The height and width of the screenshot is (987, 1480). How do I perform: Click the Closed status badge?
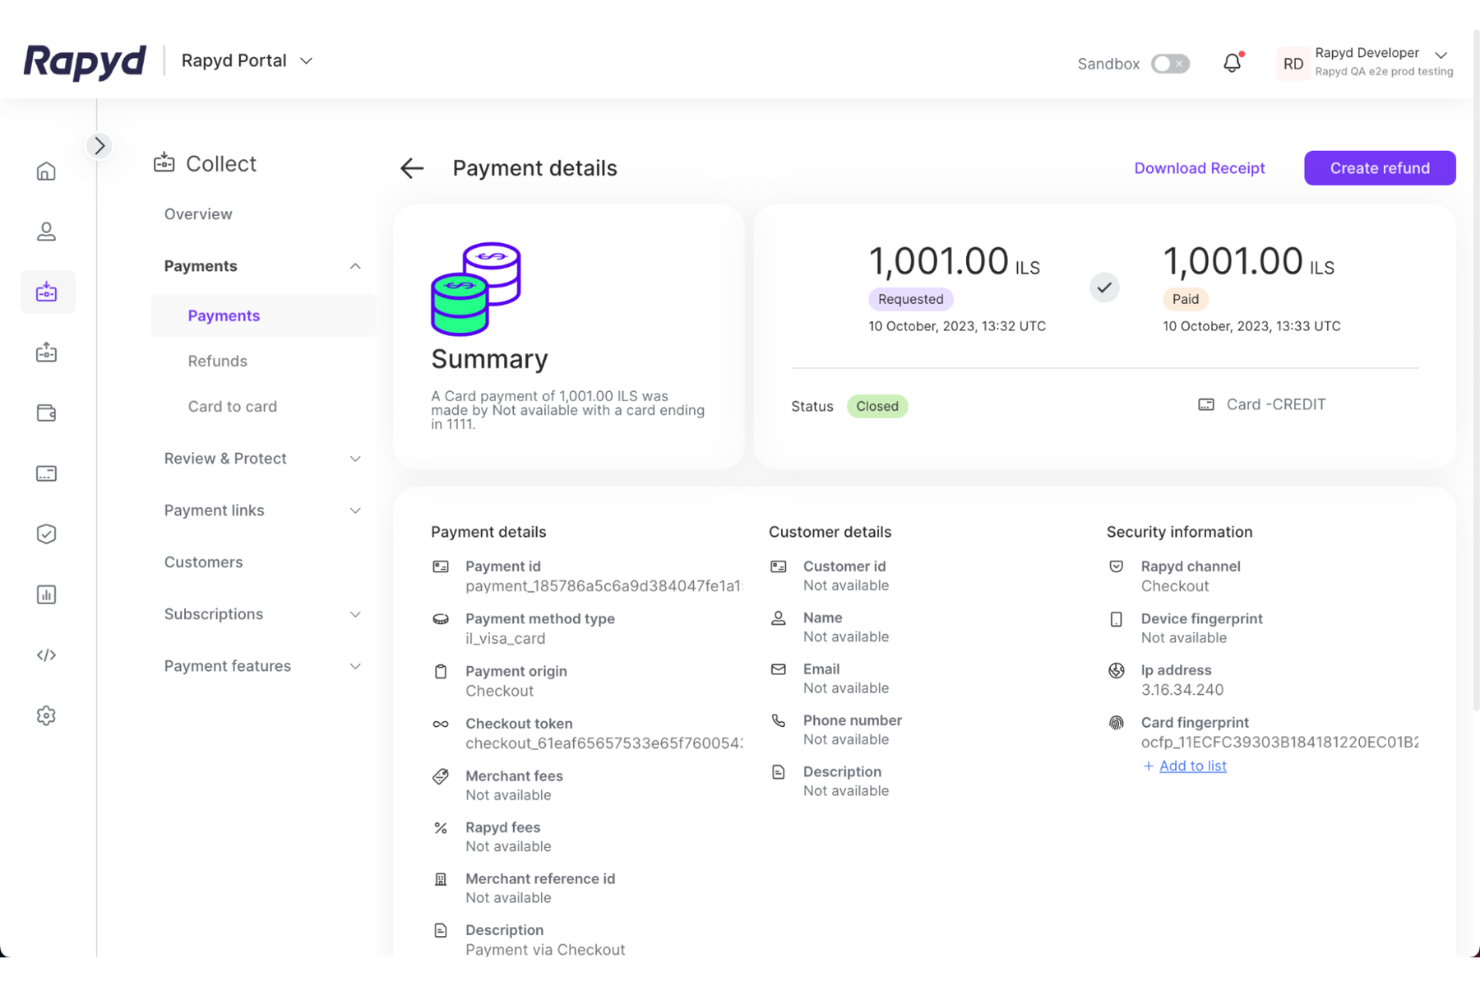coord(877,406)
